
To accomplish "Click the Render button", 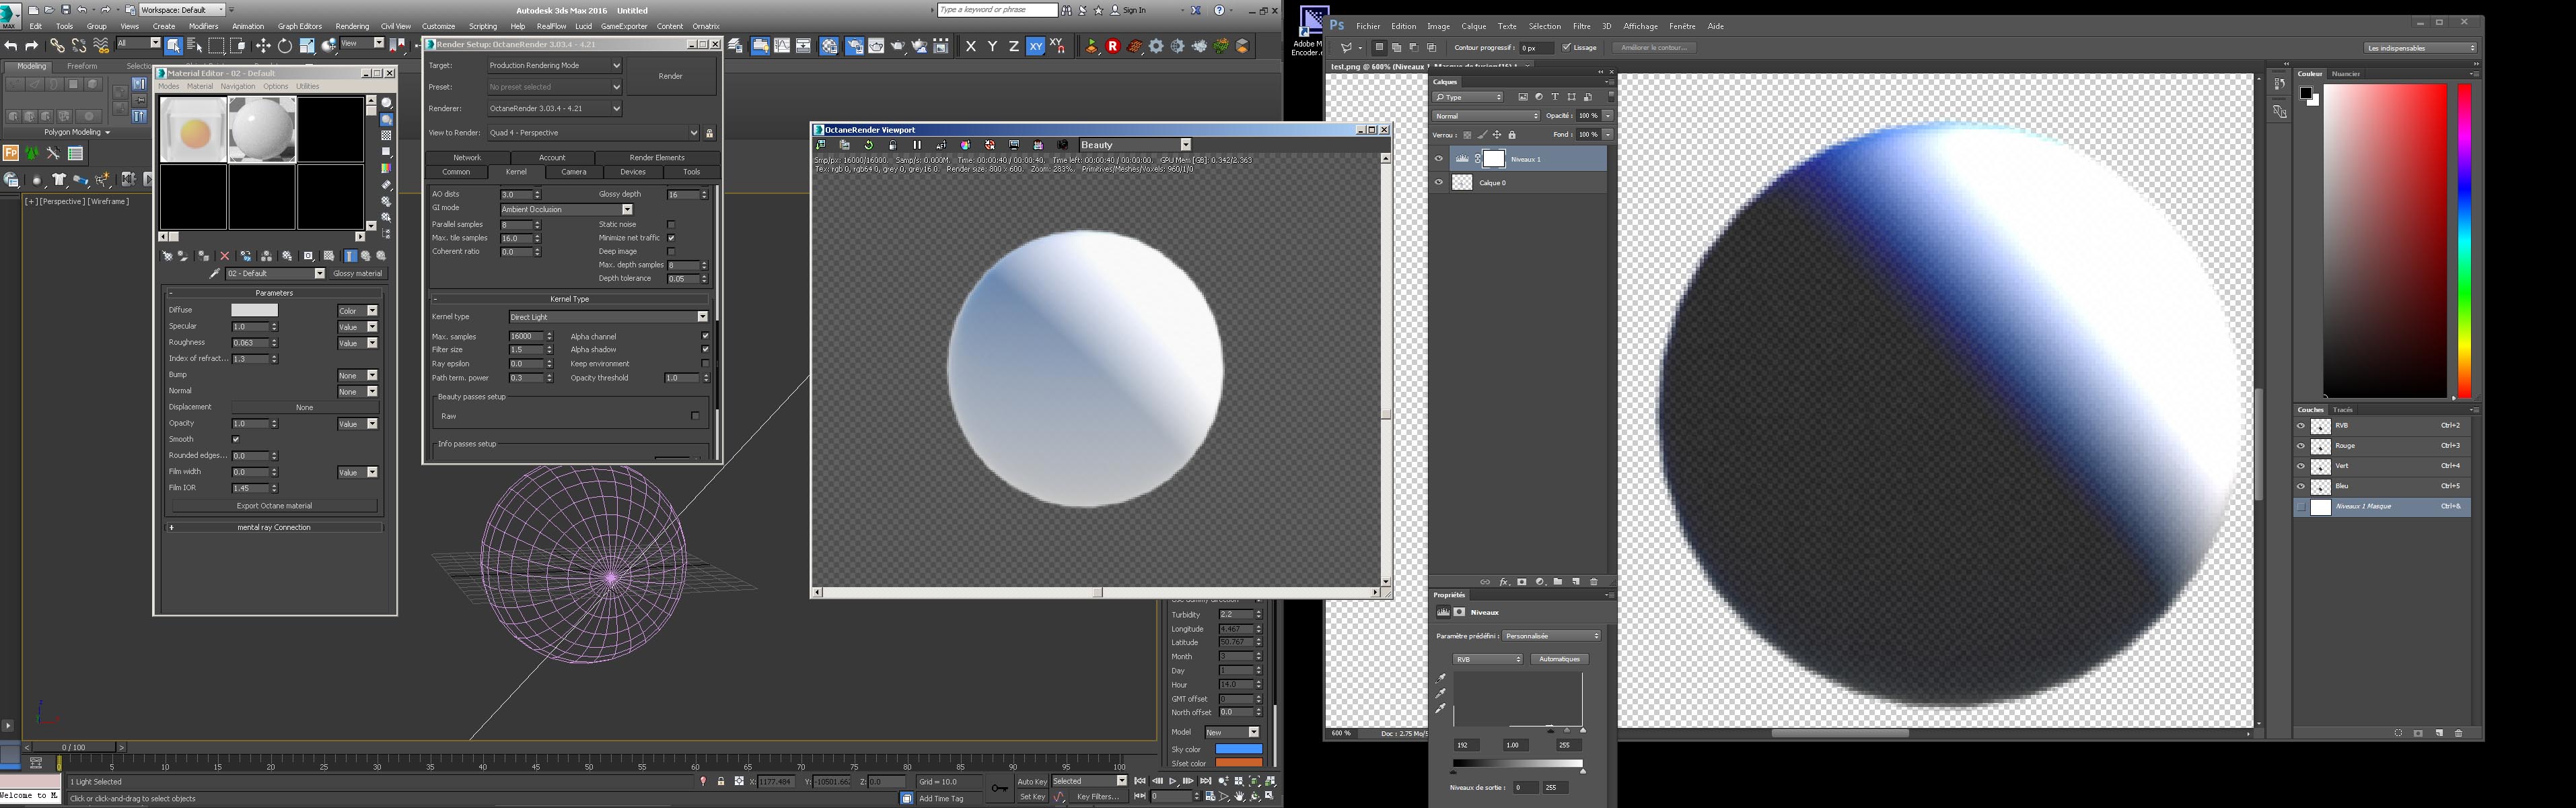I will [671, 76].
